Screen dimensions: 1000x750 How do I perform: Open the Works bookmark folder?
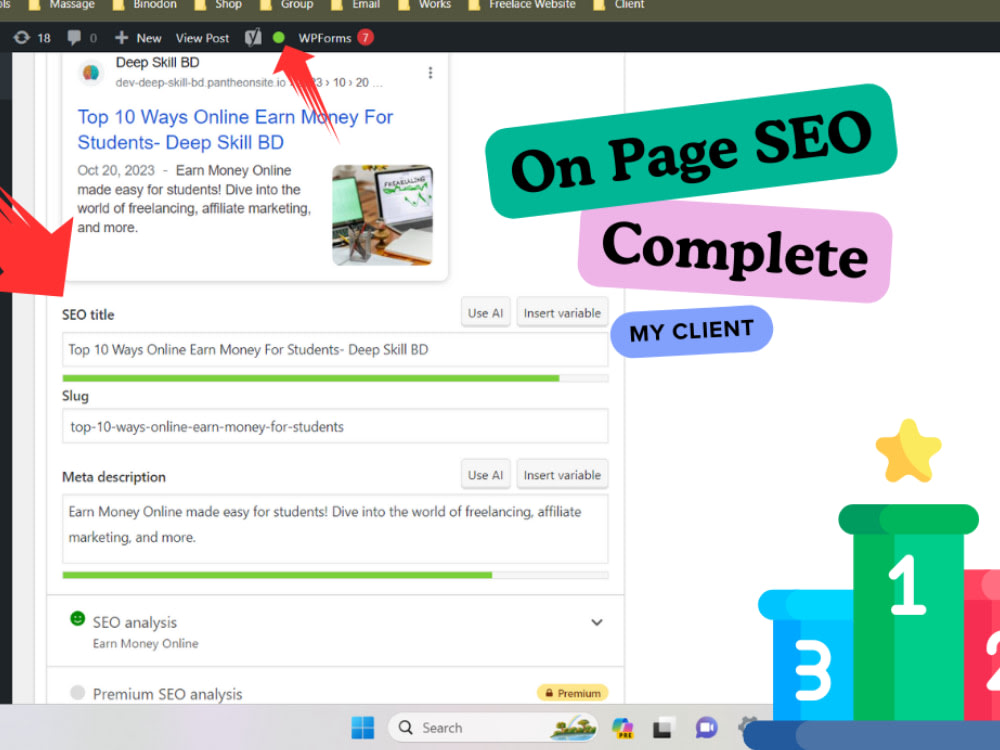click(x=425, y=5)
